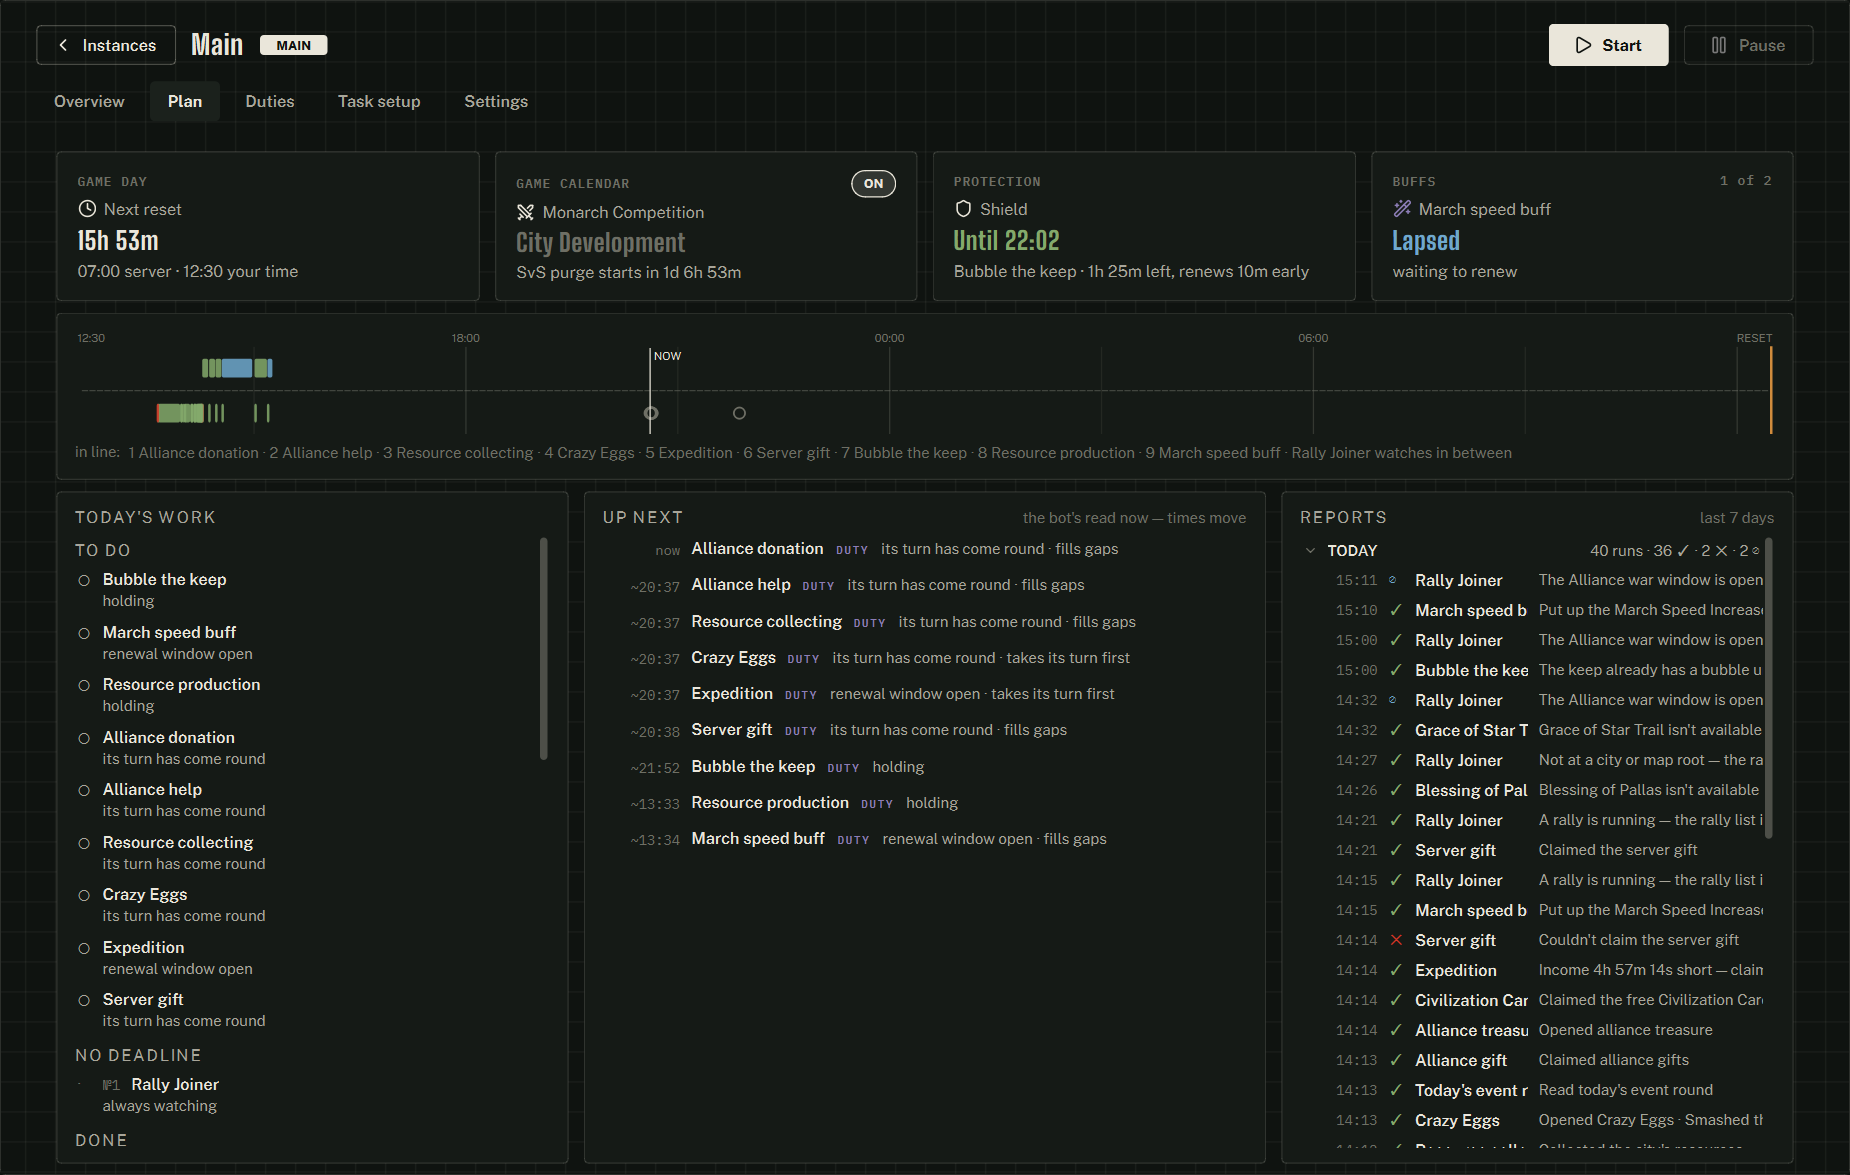Image resolution: width=1850 pixels, height=1175 pixels.
Task: Select Alliance donation in Up Next
Action: pos(925,549)
